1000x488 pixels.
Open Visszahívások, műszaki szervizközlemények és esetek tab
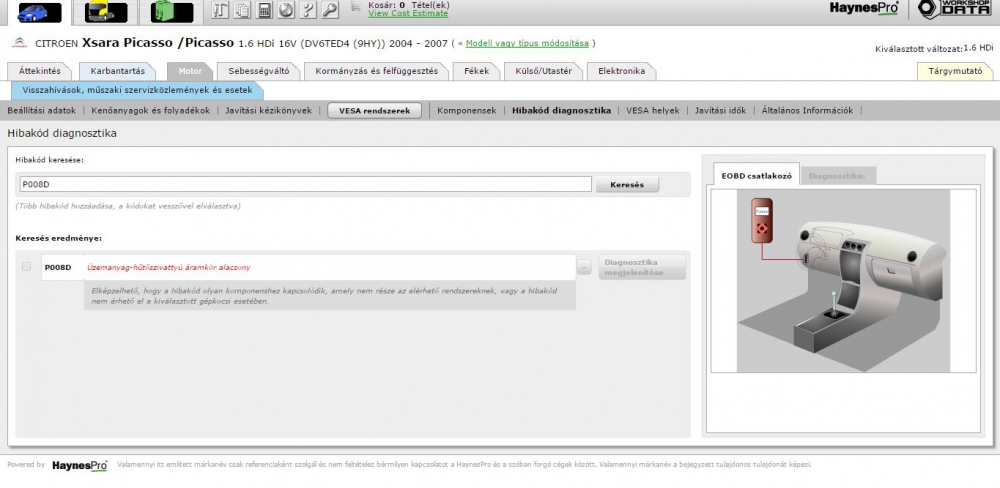click(x=137, y=90)
